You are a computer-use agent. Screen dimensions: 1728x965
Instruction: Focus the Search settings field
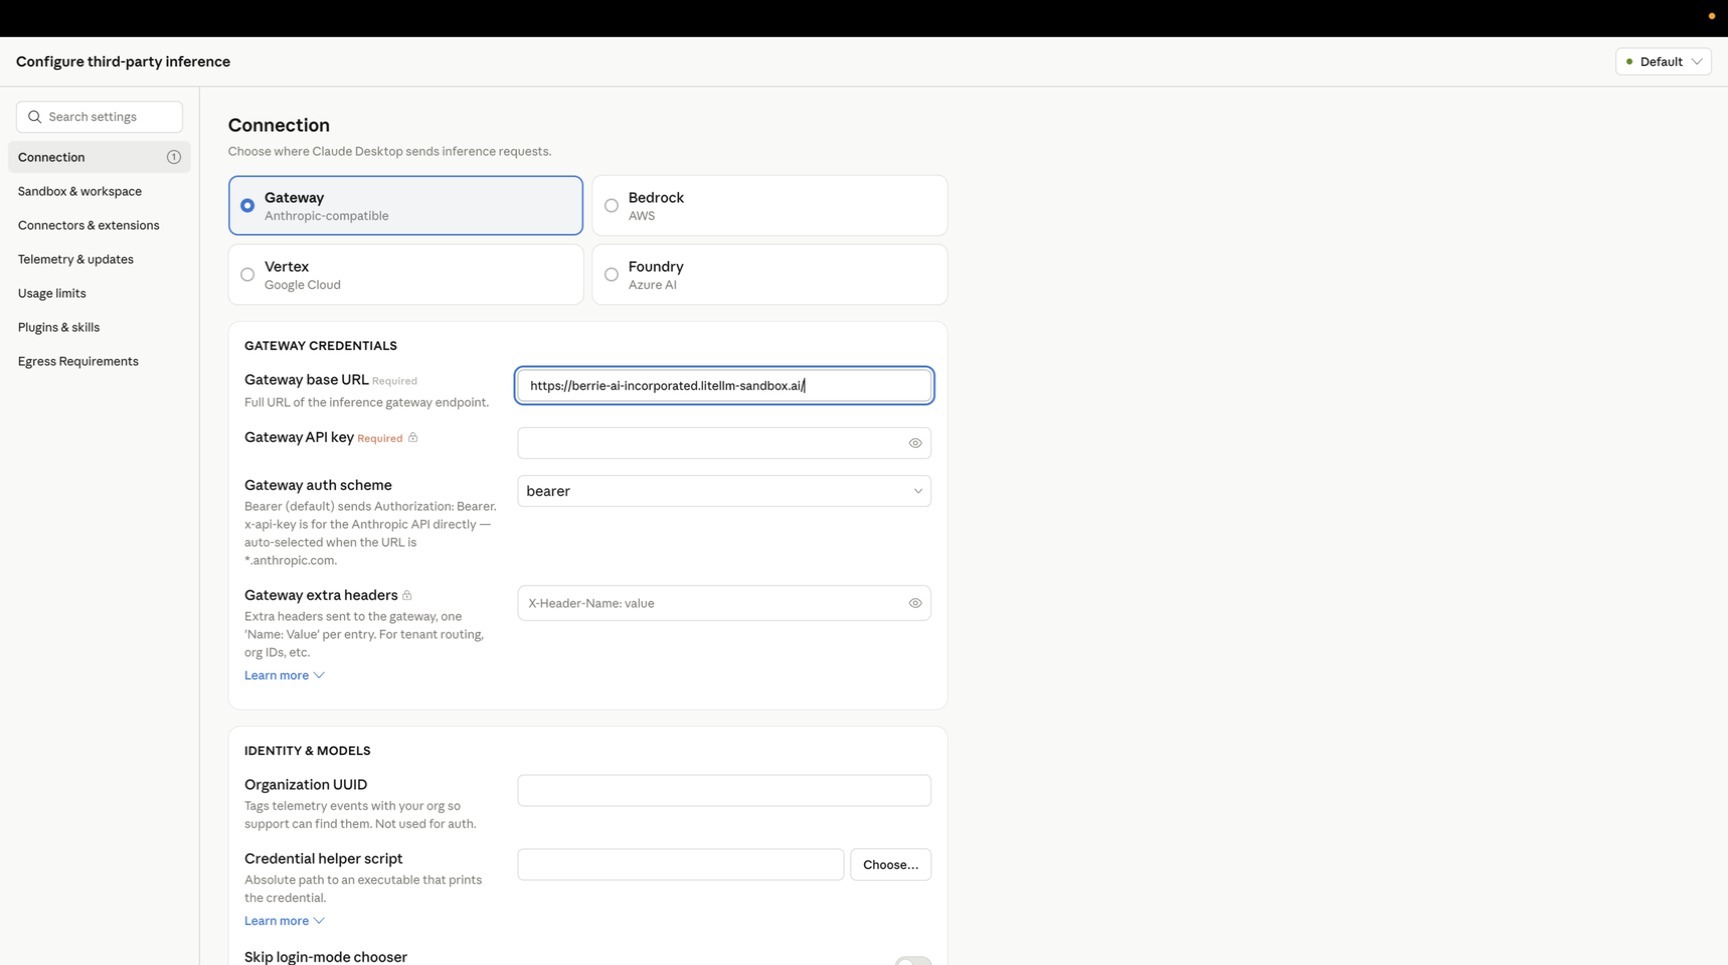tap(99, 117)
